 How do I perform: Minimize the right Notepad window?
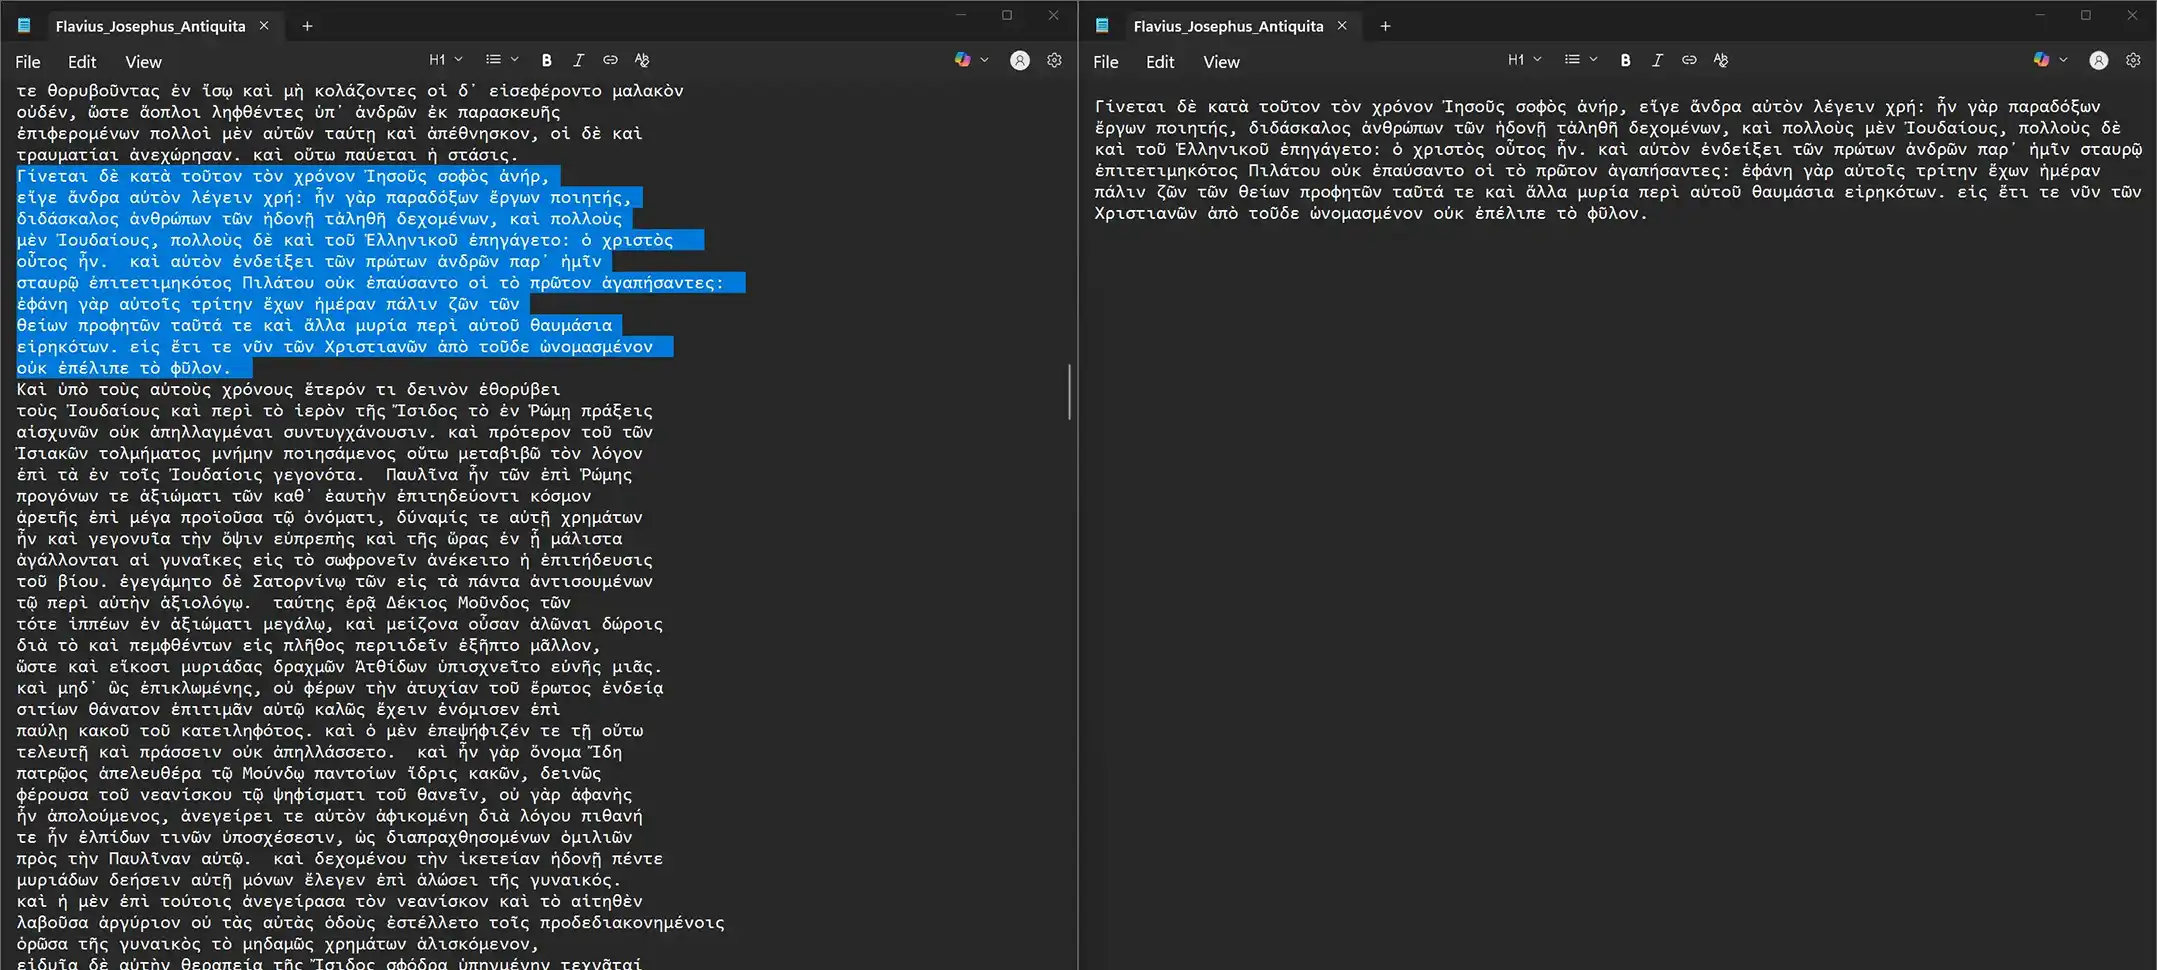(2040, 15)
